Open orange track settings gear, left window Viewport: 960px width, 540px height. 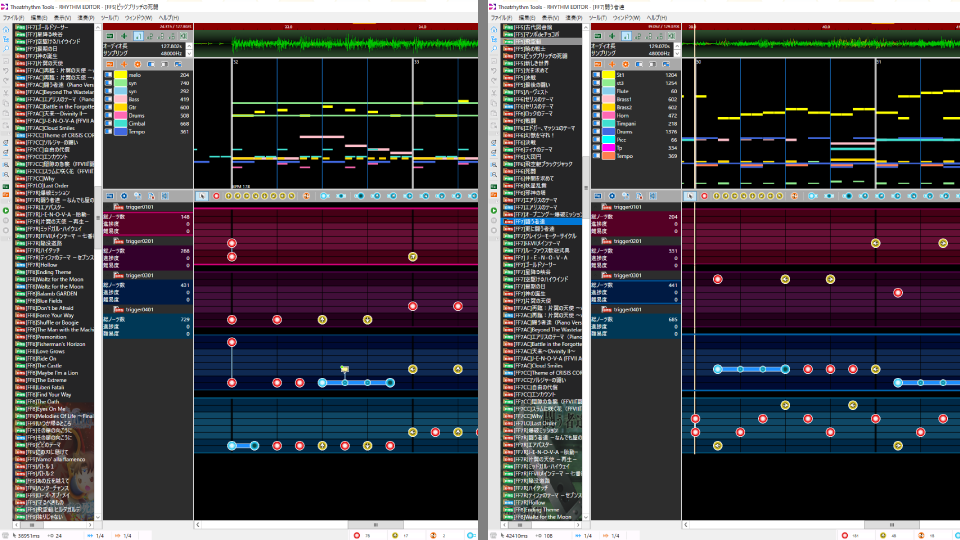coord(137,64)
